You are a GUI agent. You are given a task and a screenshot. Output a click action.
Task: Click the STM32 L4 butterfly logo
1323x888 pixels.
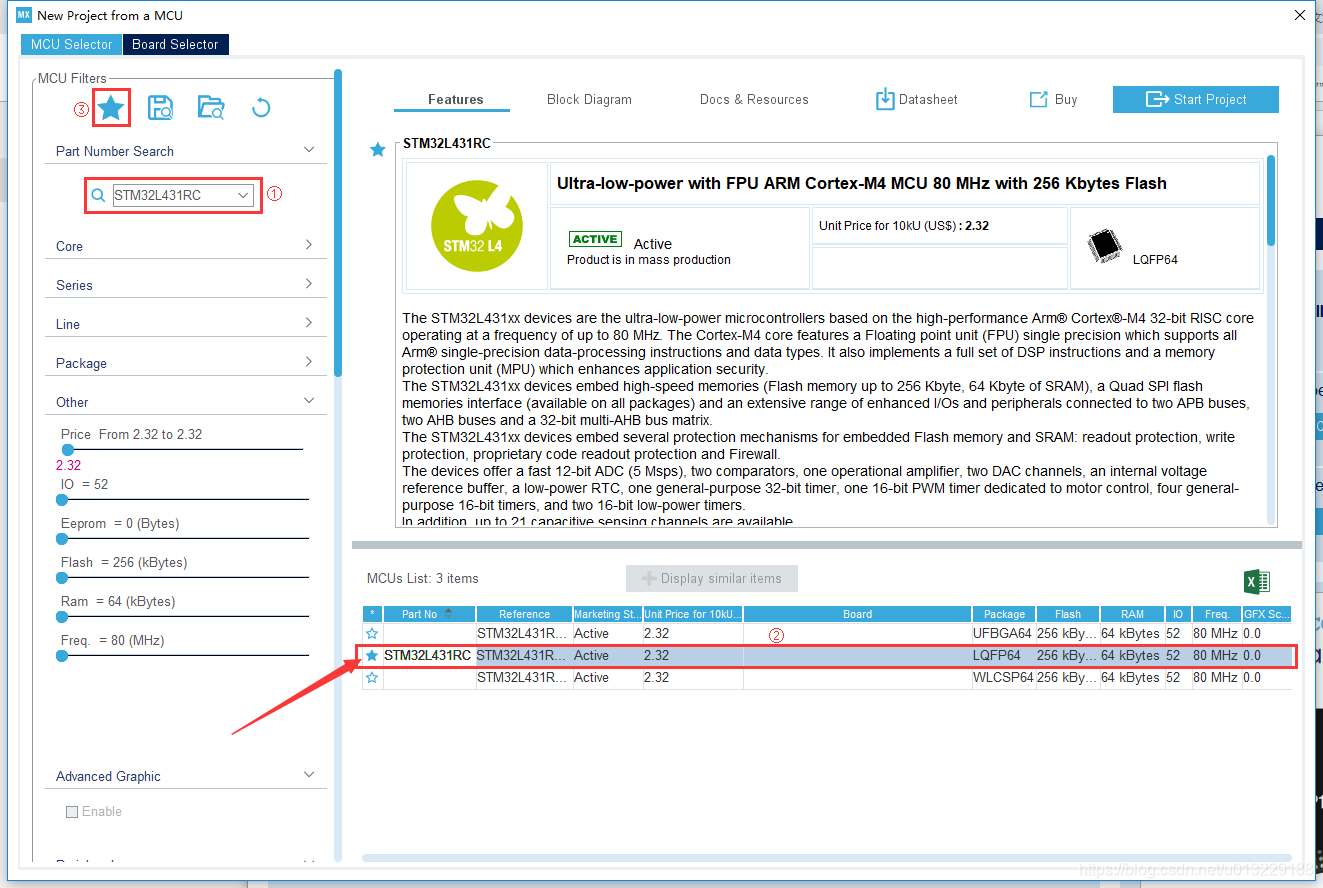click(x=475, y=224)
